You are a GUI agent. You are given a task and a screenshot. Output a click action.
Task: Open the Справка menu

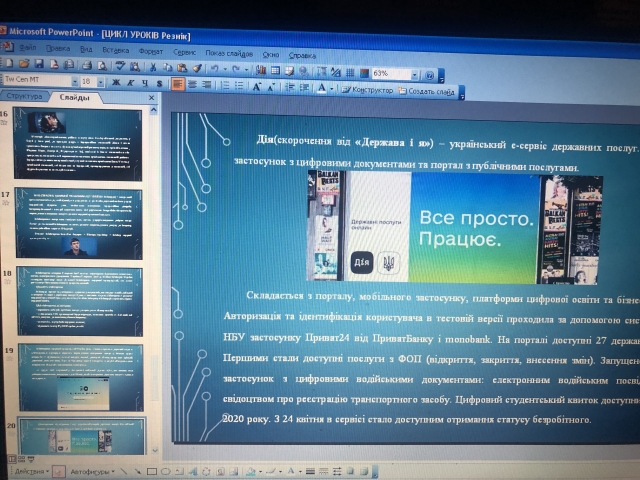[302, 56]
